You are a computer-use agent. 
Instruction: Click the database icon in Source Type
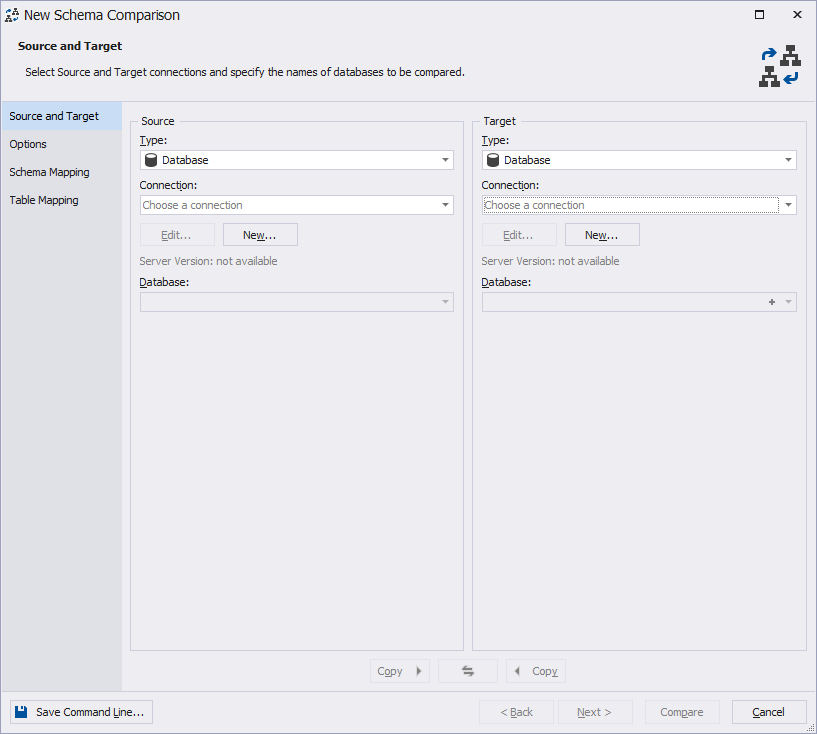coord(151,160)
